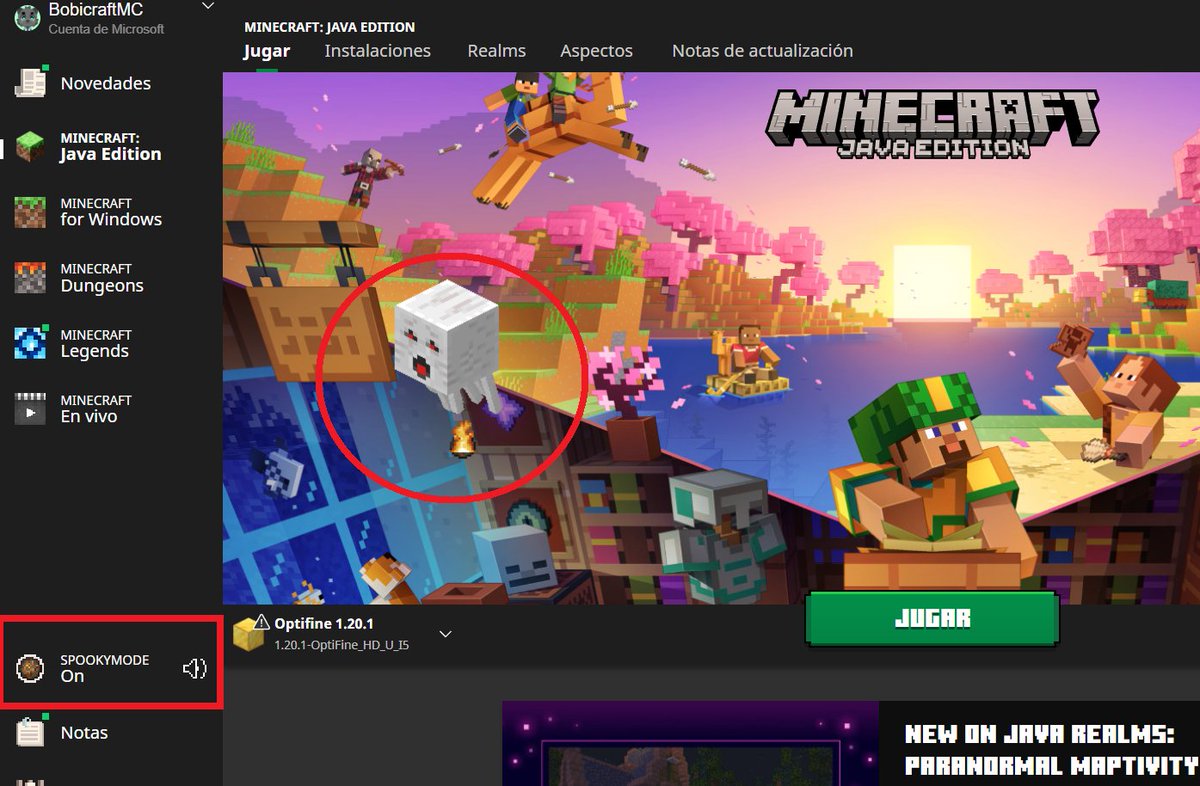Open Minecraft Legends icon
1200x786 pixels.
click(x=30, y=343)
